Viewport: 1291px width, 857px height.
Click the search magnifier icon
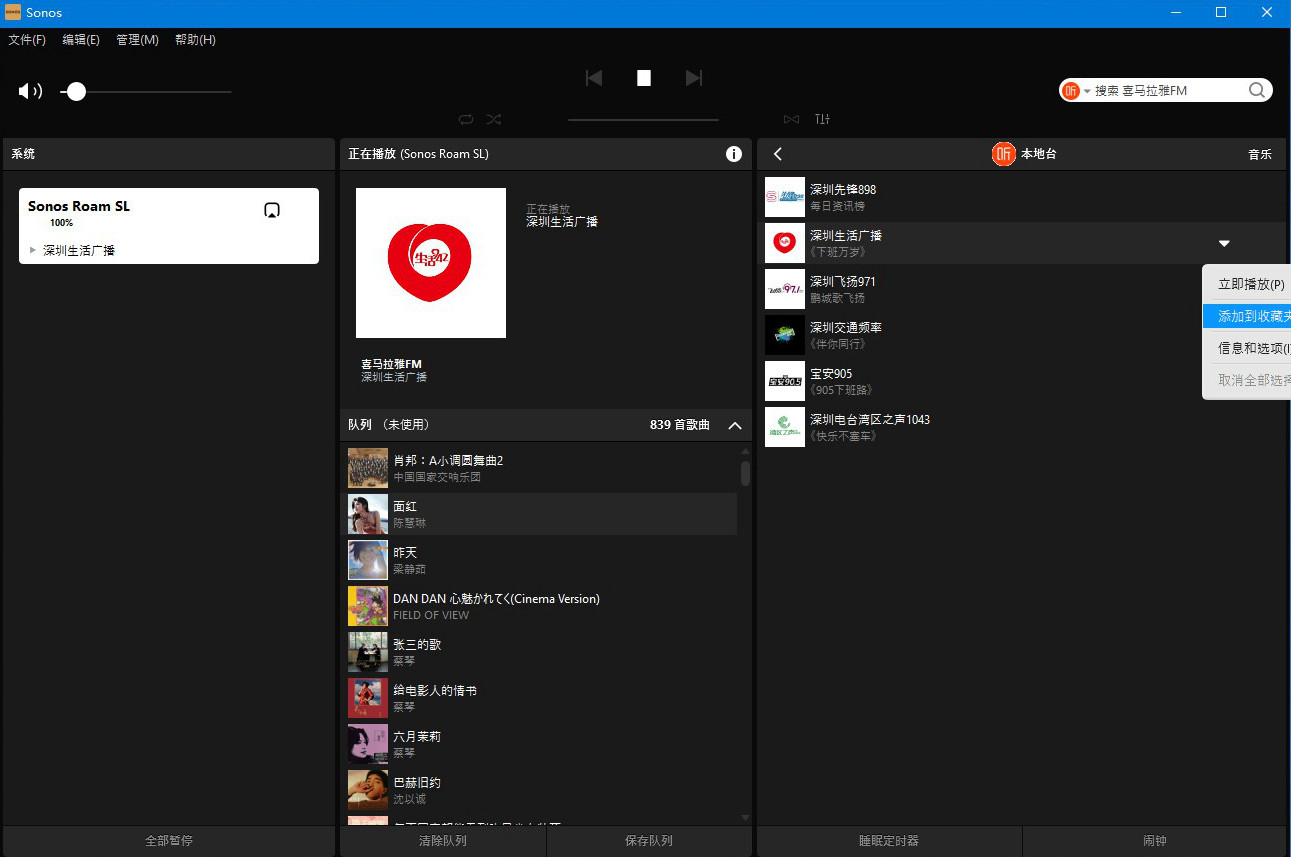pyautogui.click(x=1256, y=89)
